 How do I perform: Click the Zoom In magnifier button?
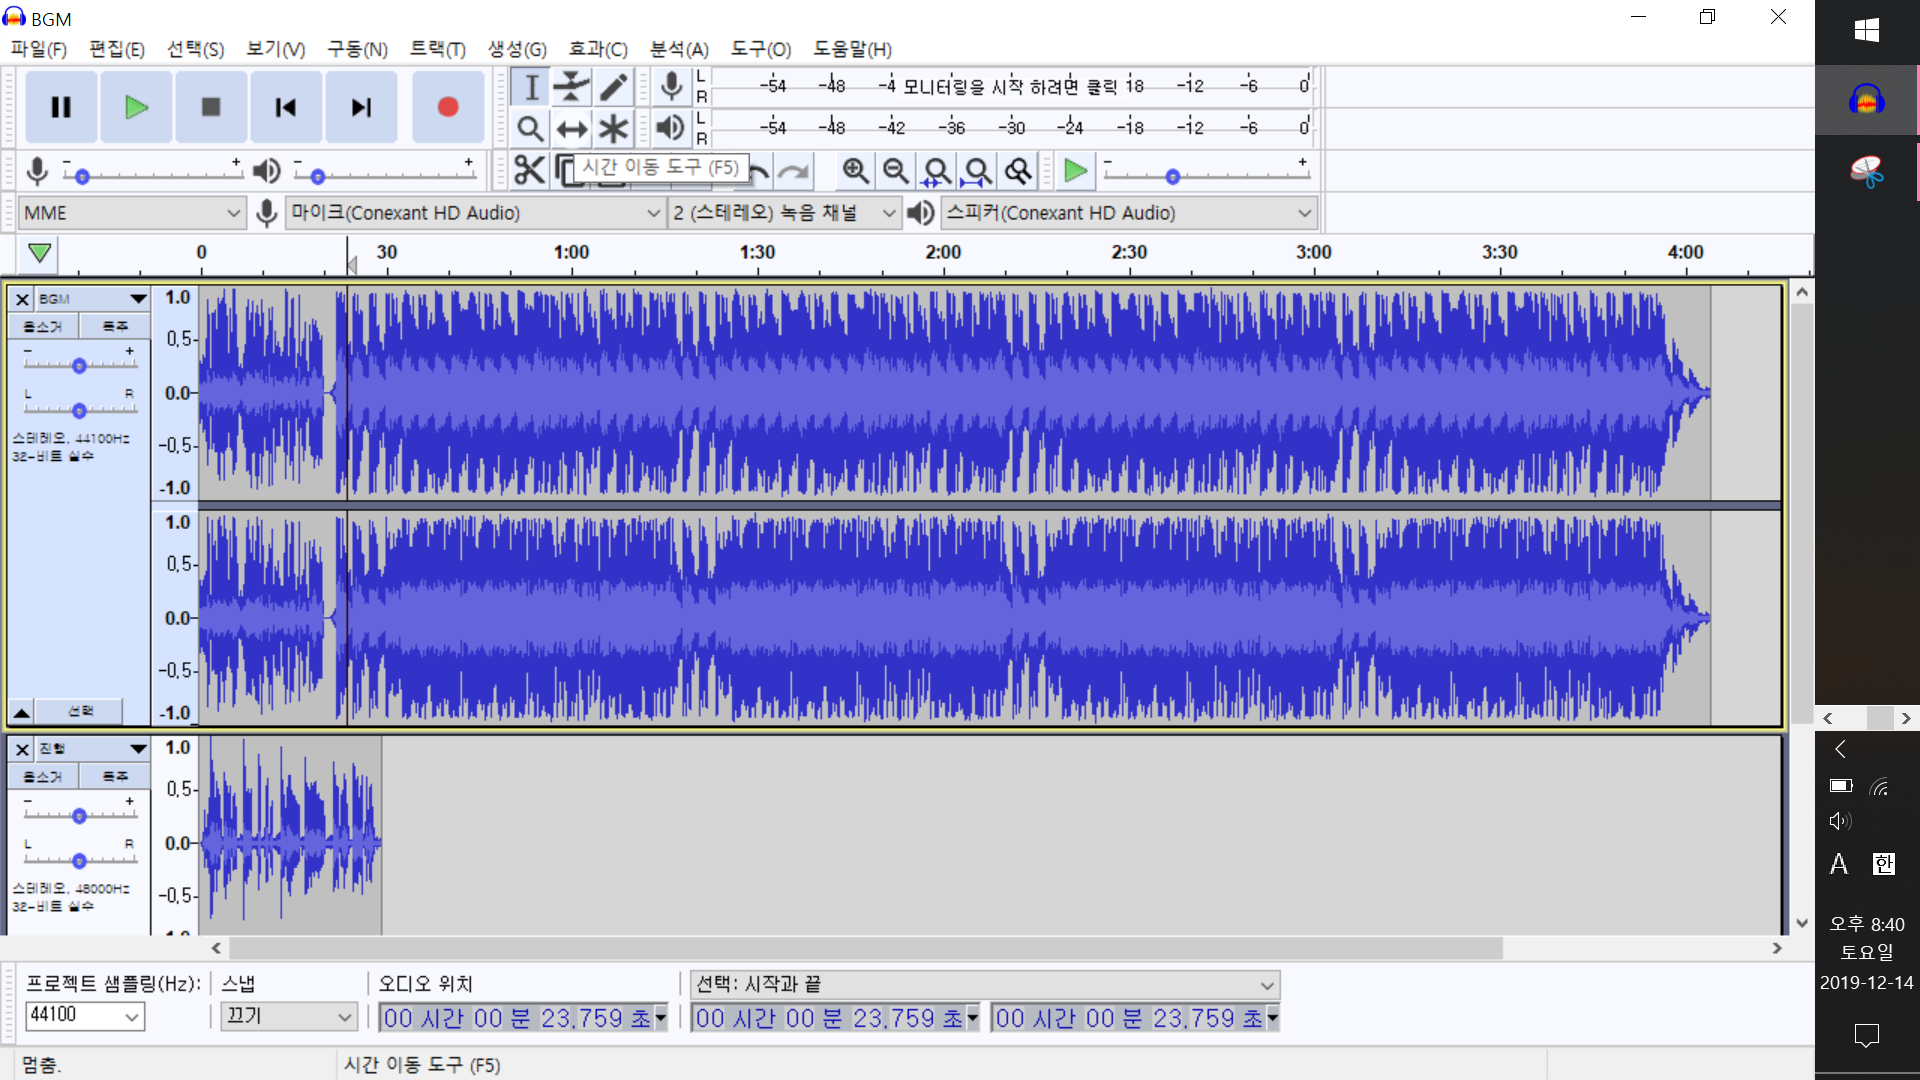(x=855, y=171)
